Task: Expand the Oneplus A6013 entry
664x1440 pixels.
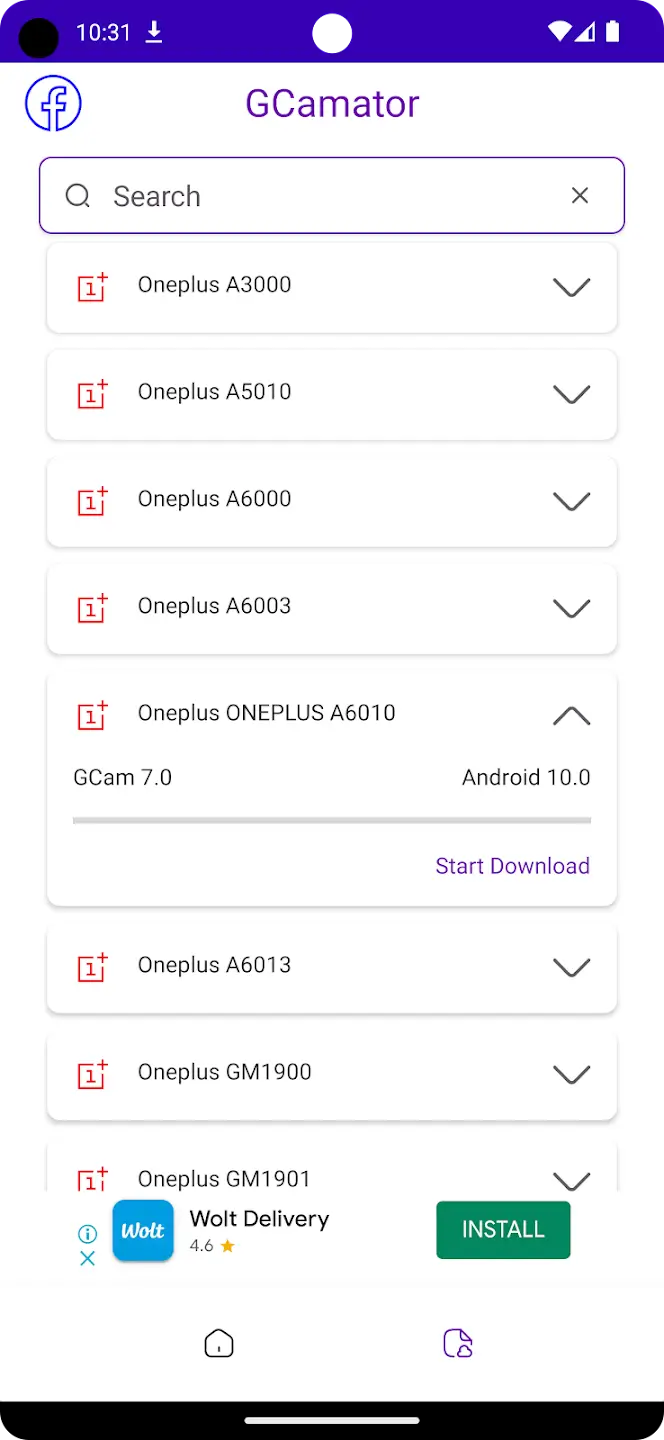Action: coord(571,968)
